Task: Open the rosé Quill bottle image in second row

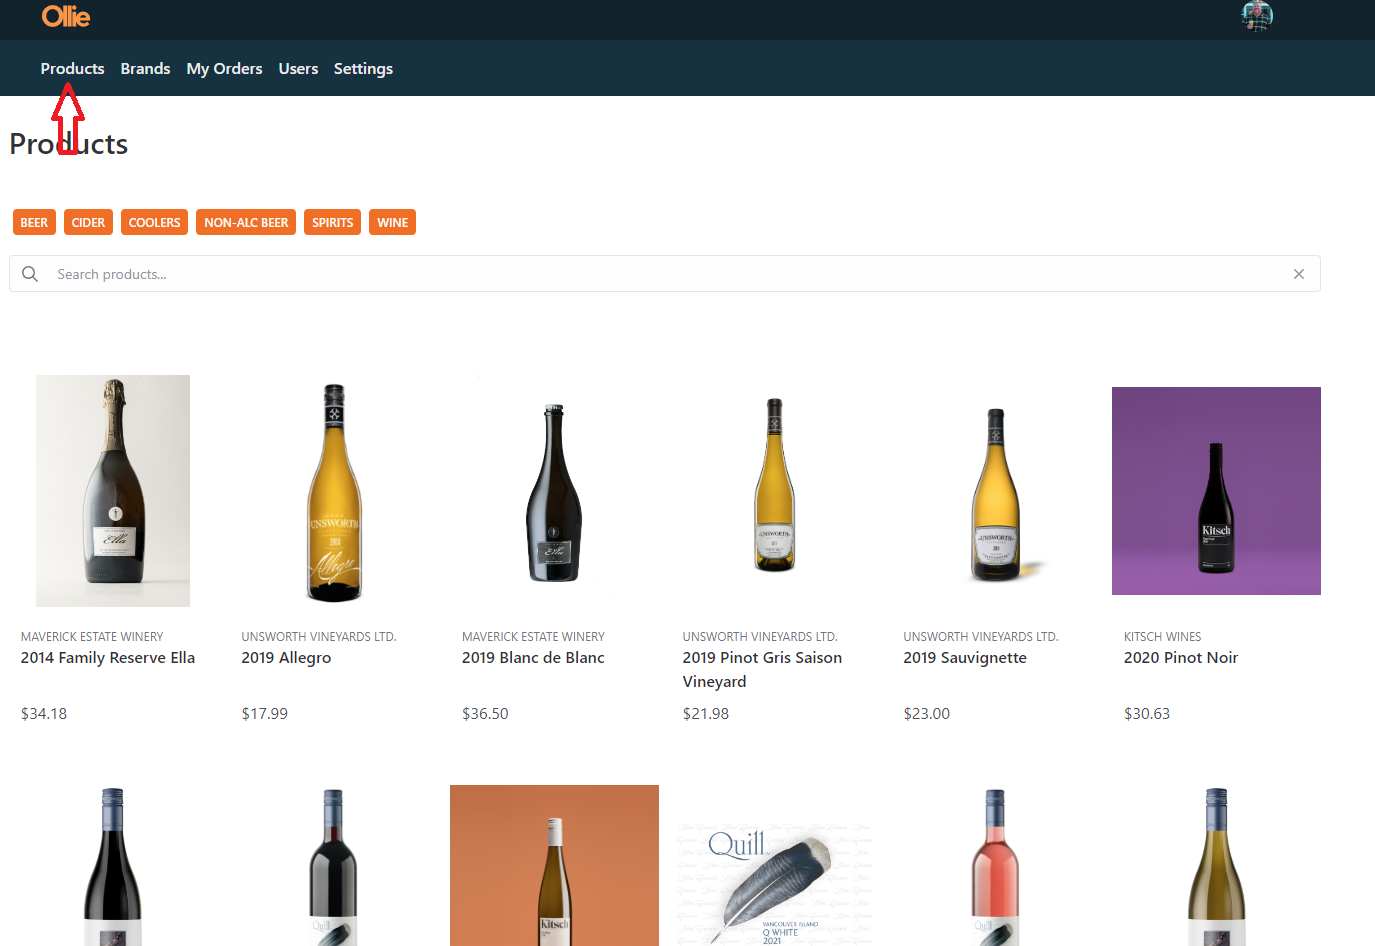Action: click(996, 866)
